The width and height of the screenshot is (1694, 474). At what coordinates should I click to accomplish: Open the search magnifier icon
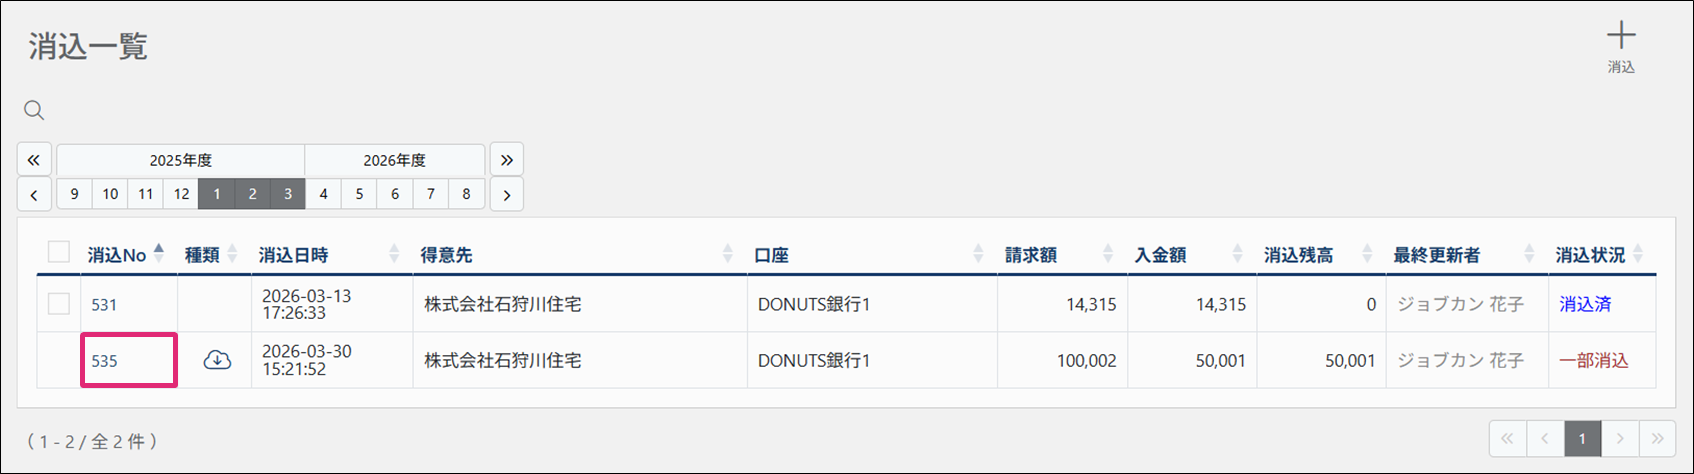click(34, 110)
